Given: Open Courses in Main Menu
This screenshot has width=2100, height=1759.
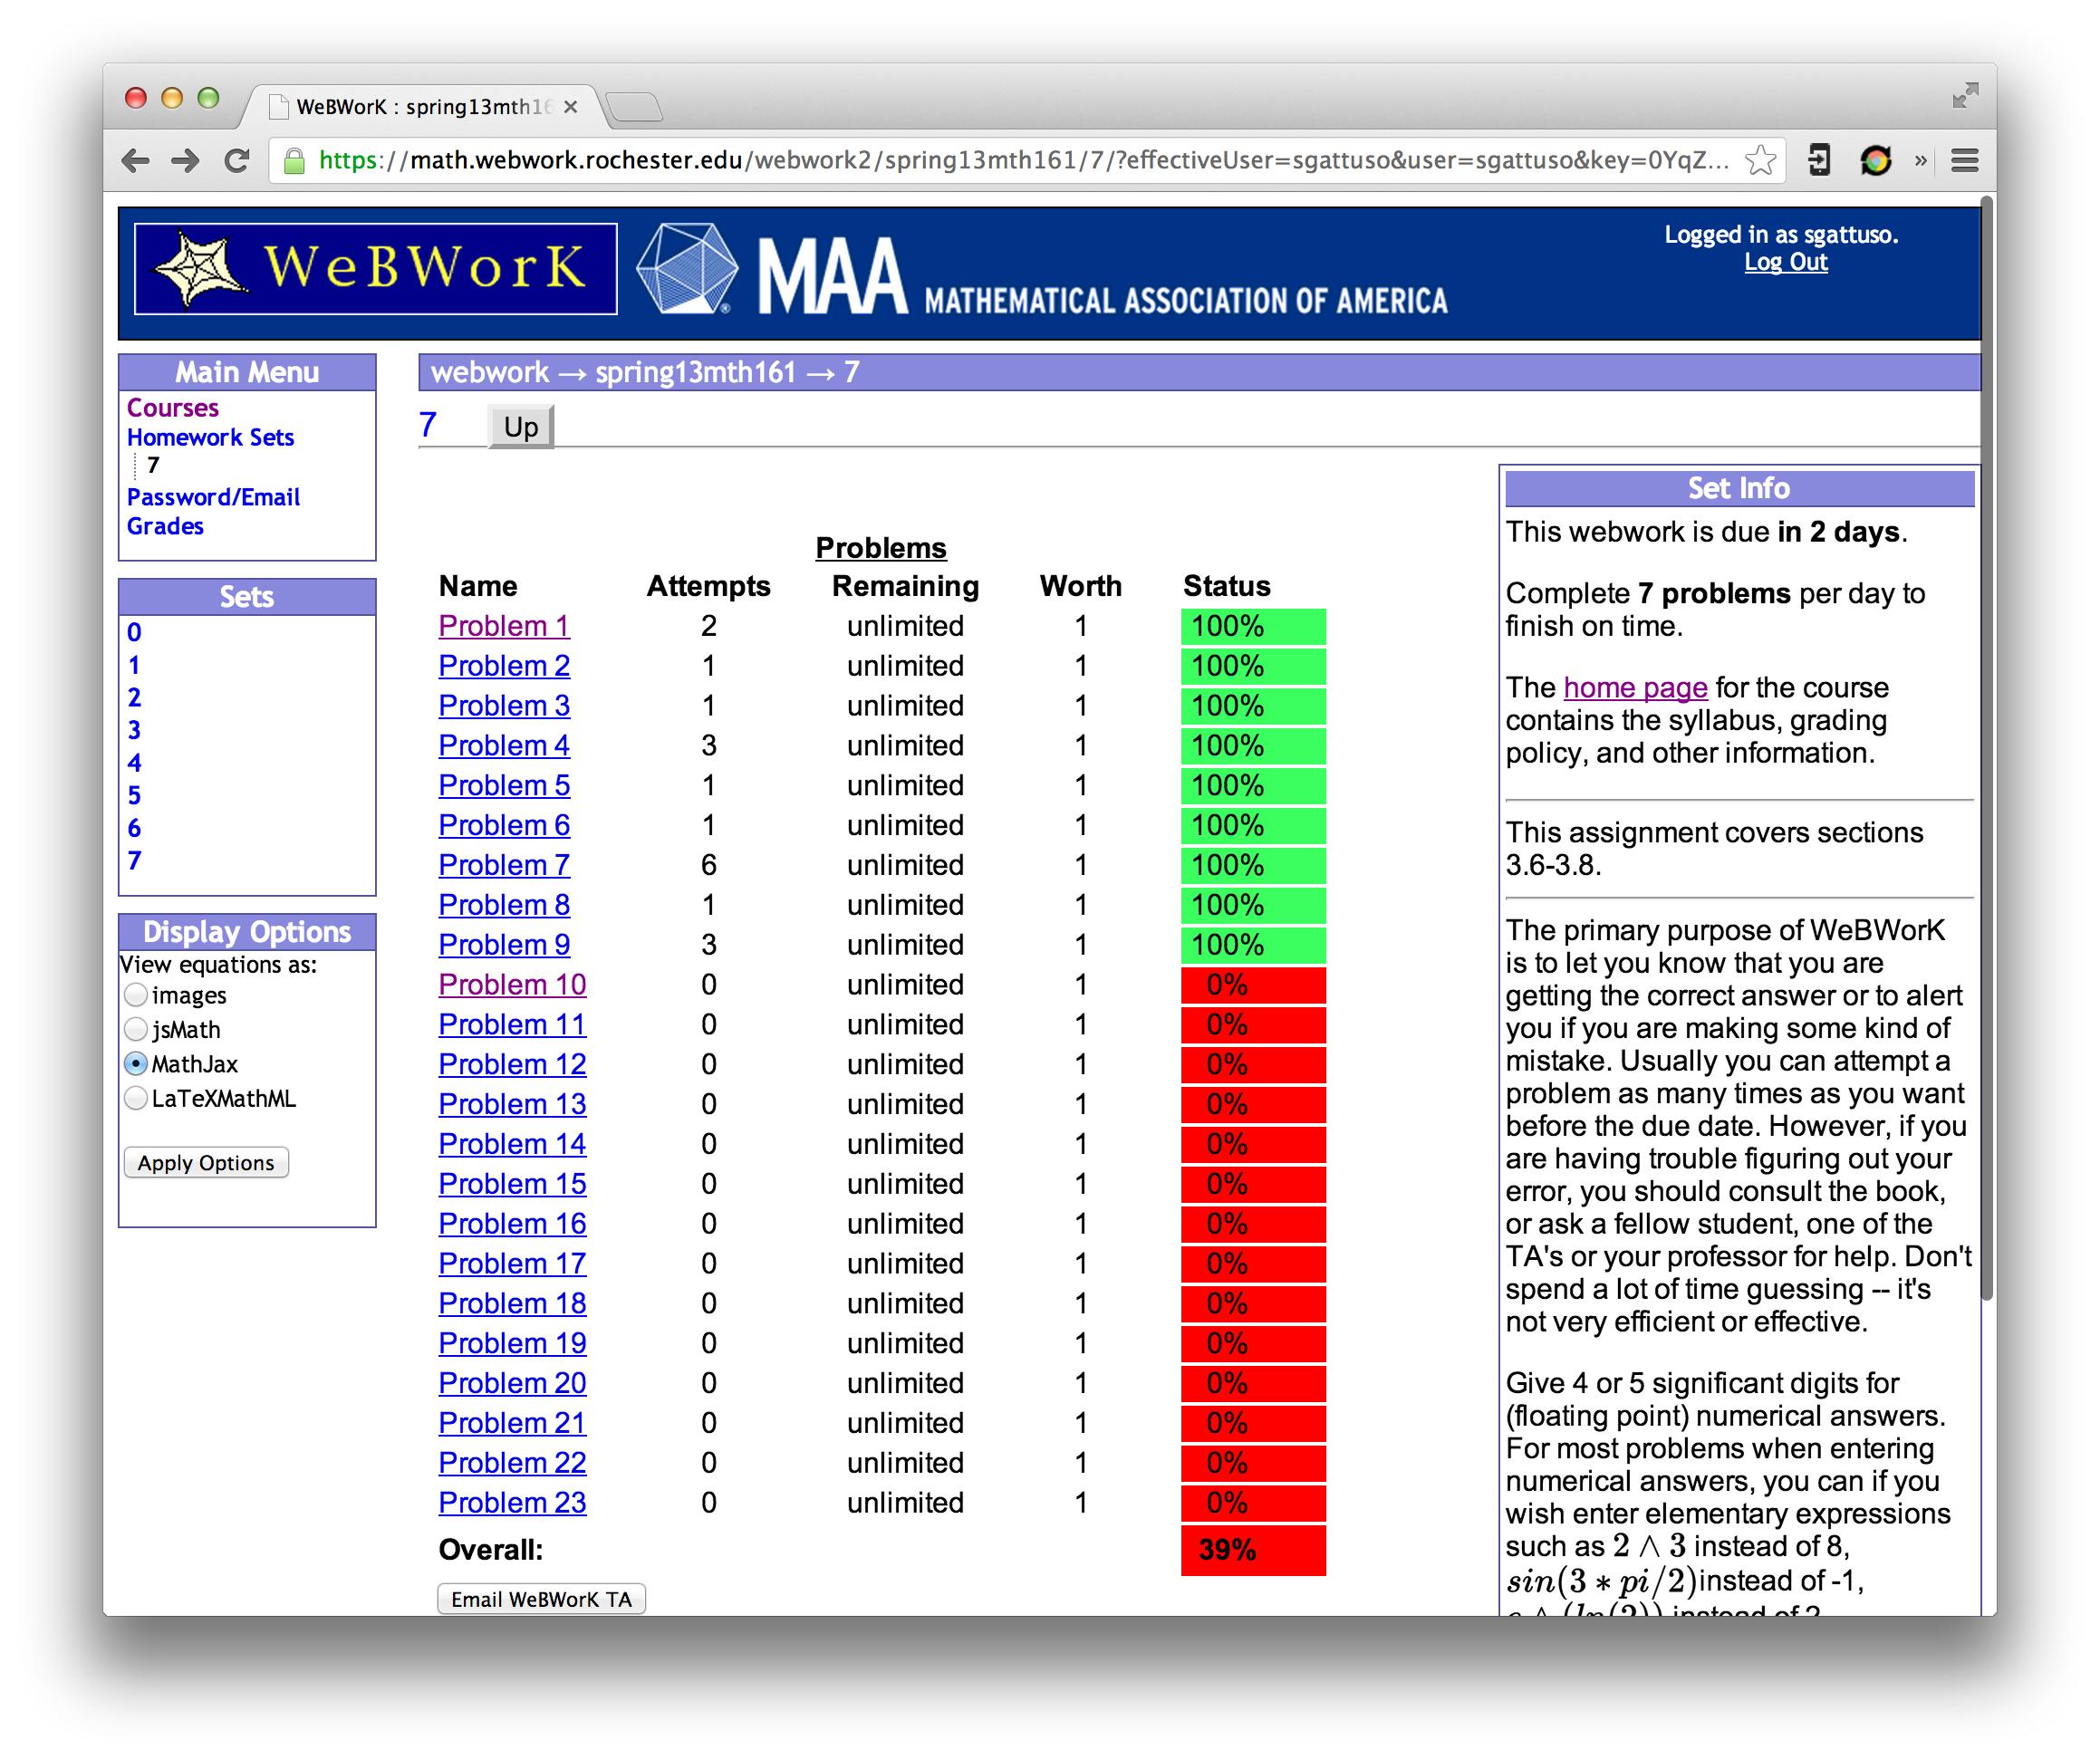Looking at the screenshot, I should click(x=172, y=408).
